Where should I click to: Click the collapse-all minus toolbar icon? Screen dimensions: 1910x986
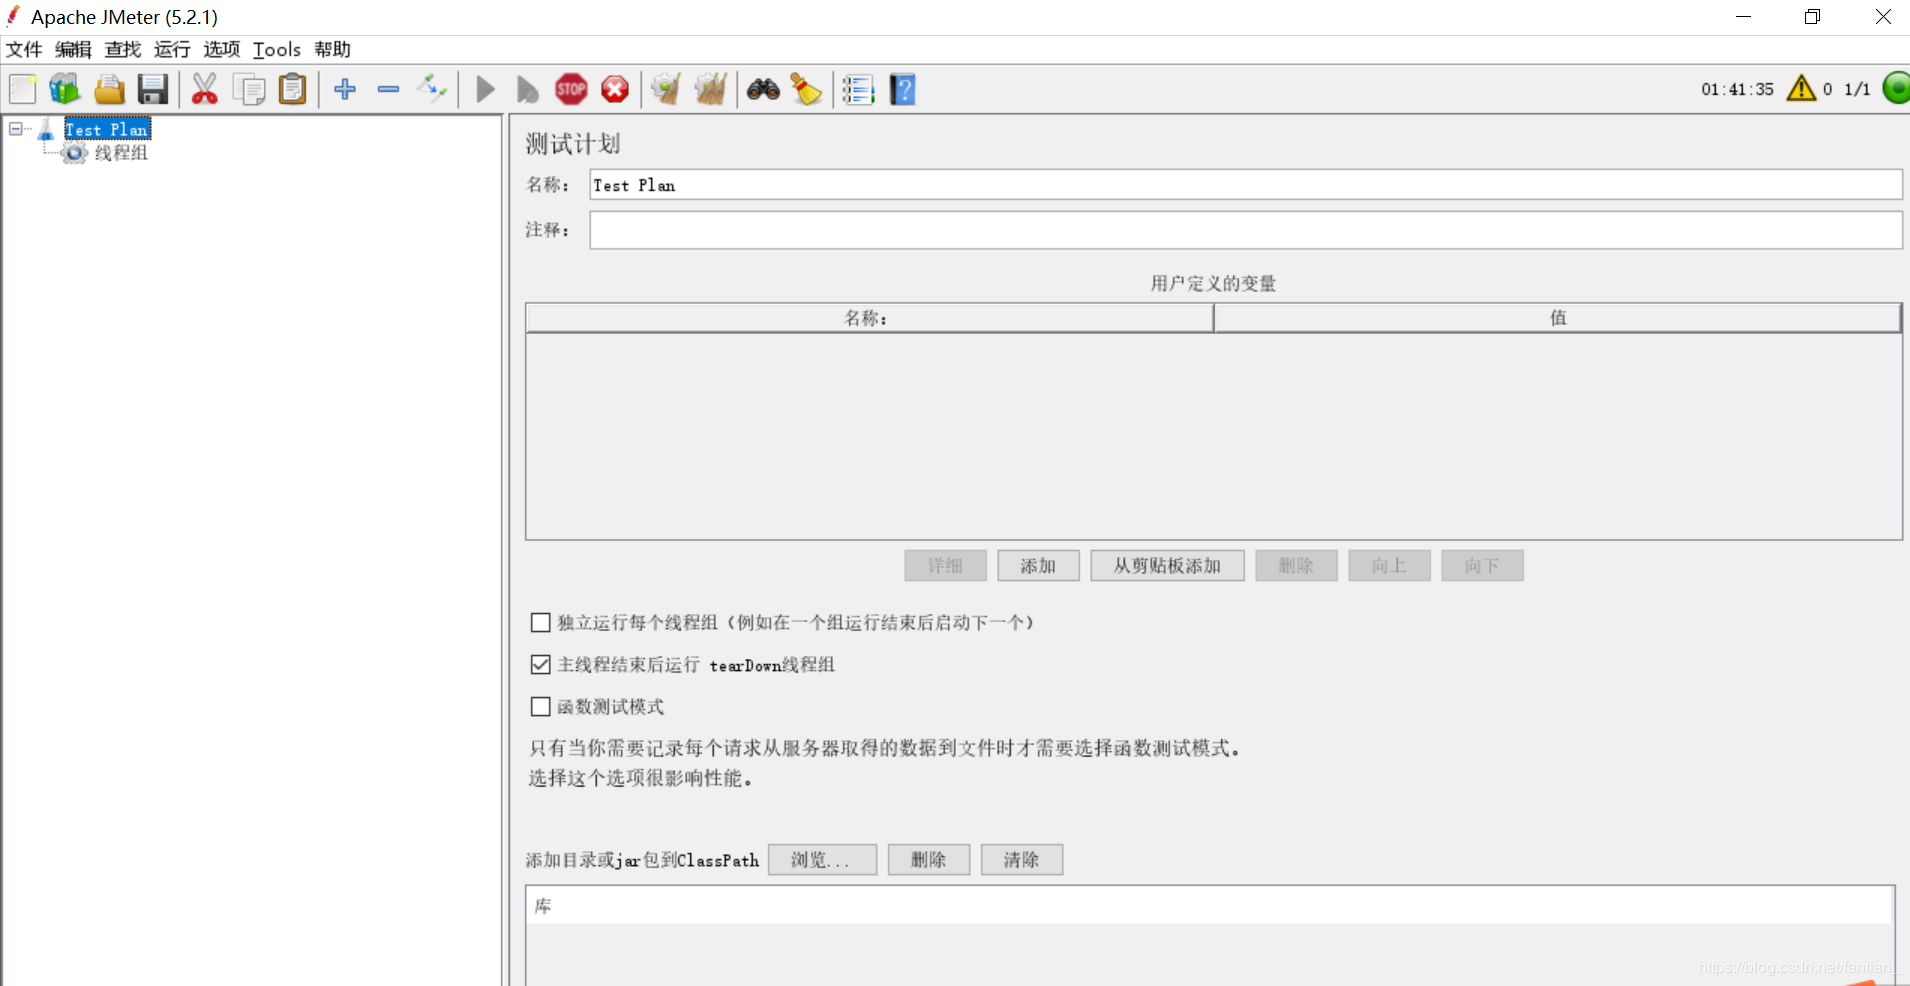click(389, 89)
